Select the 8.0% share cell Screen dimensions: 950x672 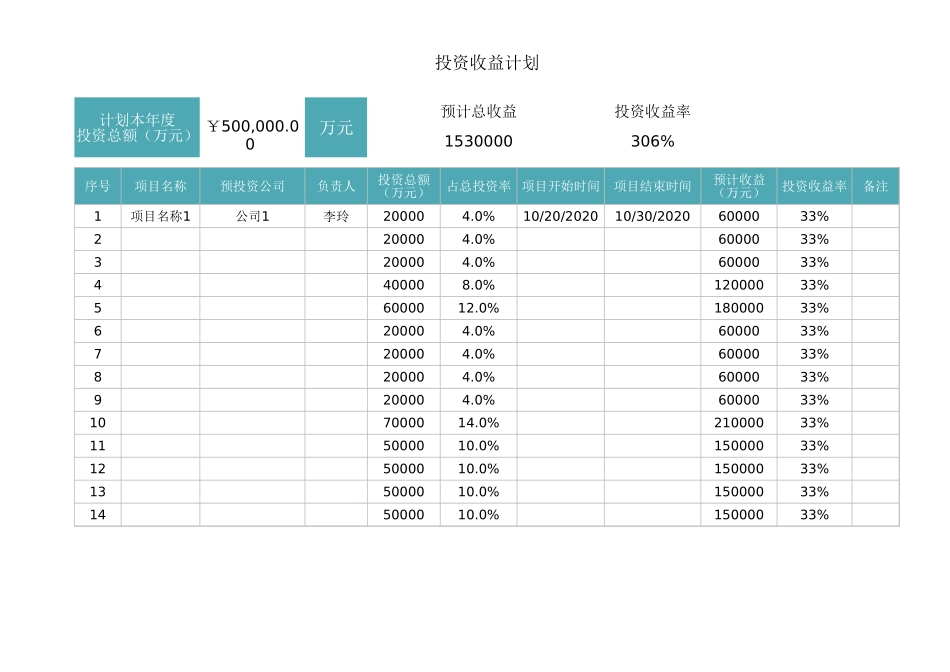(x=479, y=285)
